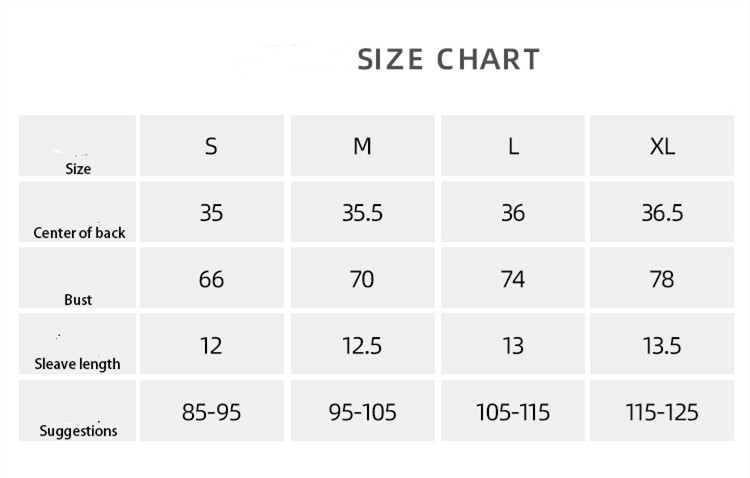Viewport: 750px width, 478px height.
Task: Choose the XL size column header
Action: [x=662, y=146]
